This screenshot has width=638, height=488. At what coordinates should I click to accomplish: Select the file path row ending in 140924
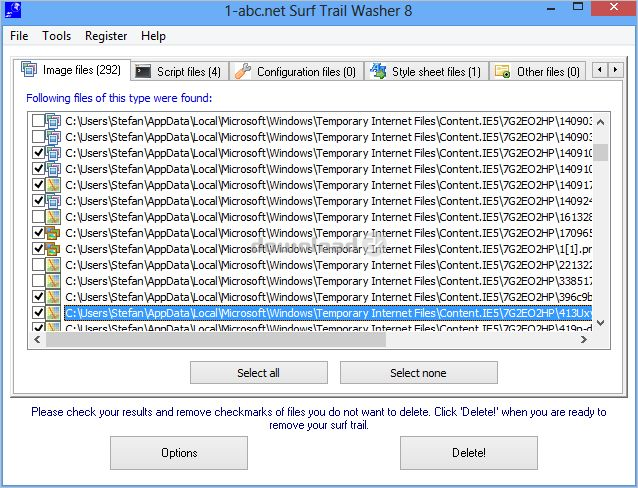(x=328, y=201)
